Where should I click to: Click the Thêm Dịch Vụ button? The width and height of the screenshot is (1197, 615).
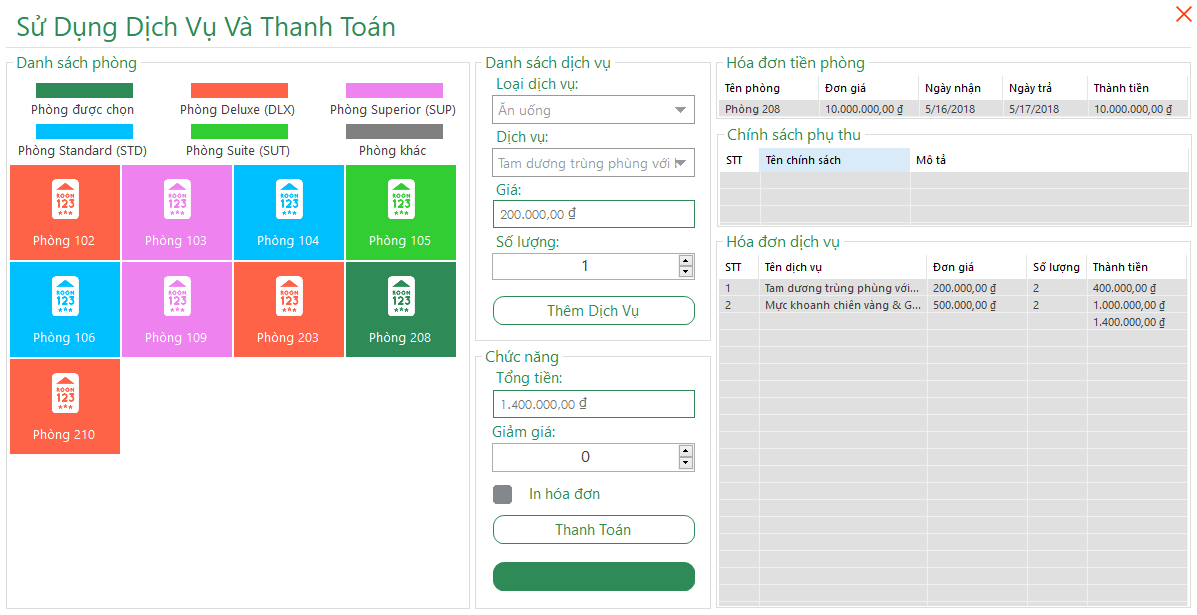point(593,310)
